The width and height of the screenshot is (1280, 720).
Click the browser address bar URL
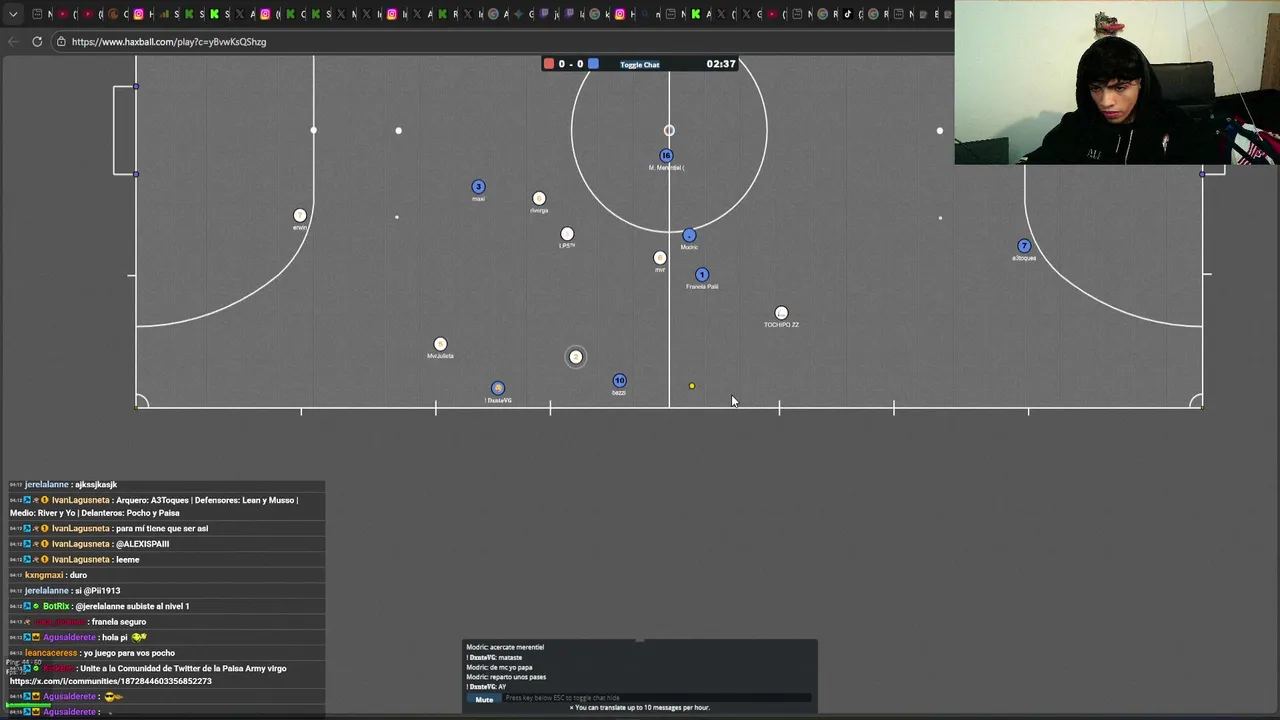pos(169,42)
